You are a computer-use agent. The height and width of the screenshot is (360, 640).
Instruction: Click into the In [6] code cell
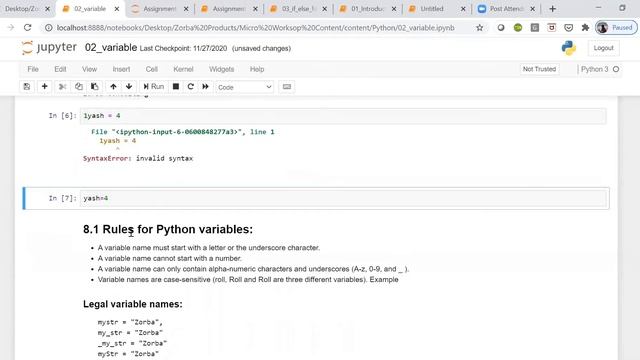(x=343, y=116)
